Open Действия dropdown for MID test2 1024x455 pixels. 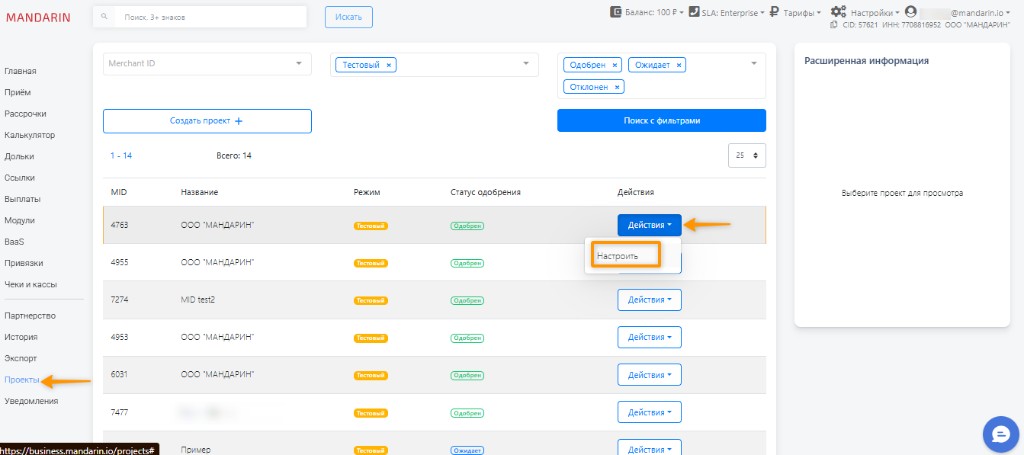(650, 300)
